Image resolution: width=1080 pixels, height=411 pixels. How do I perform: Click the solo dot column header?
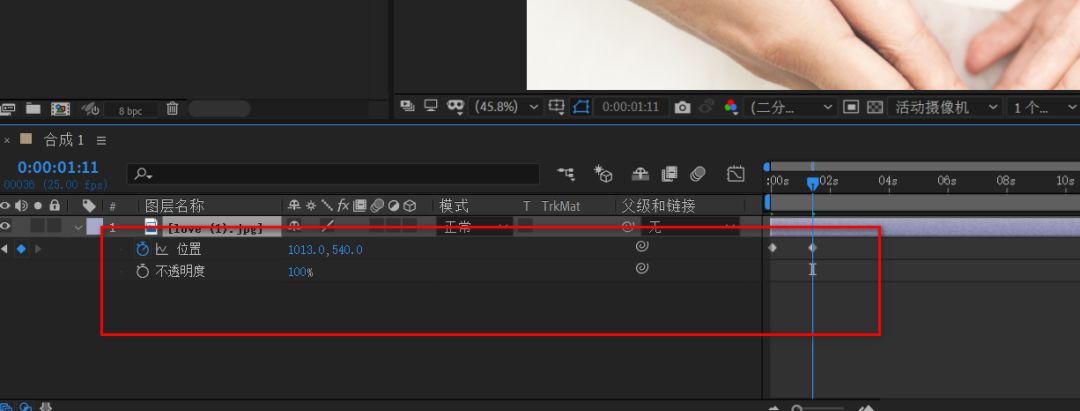(x=38, y=205)
